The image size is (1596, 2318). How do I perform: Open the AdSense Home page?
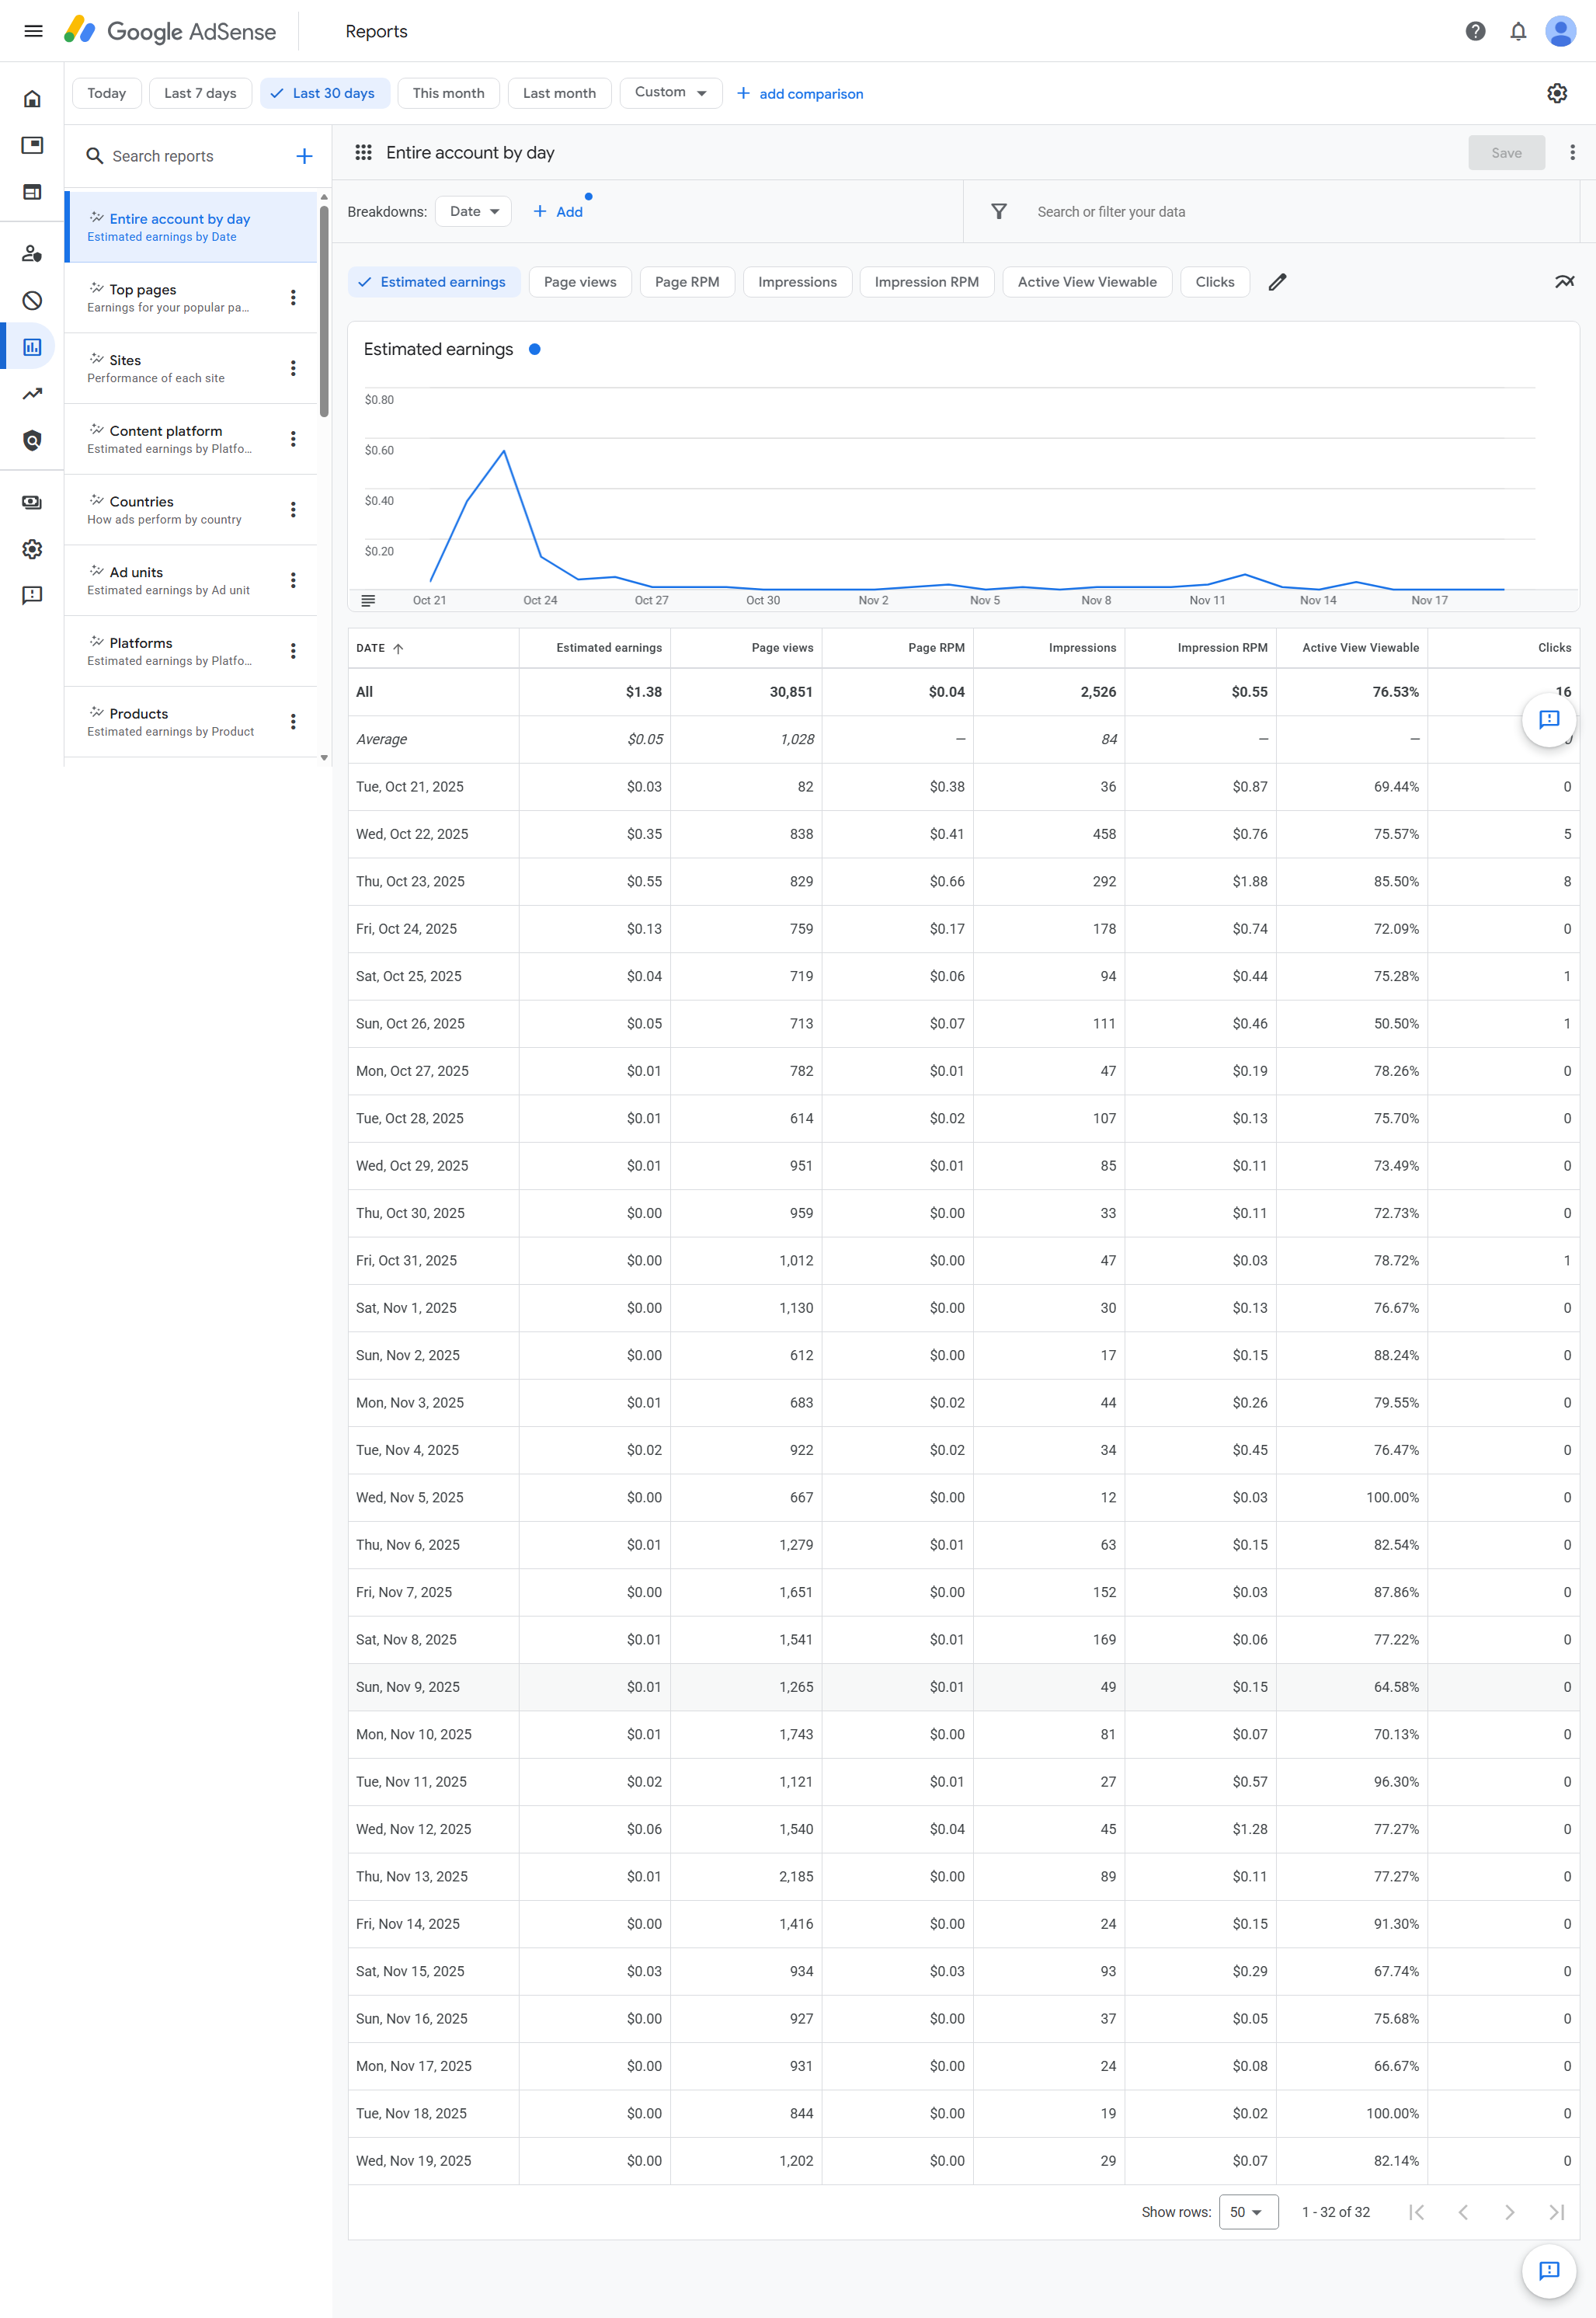(x=32, y=100)
